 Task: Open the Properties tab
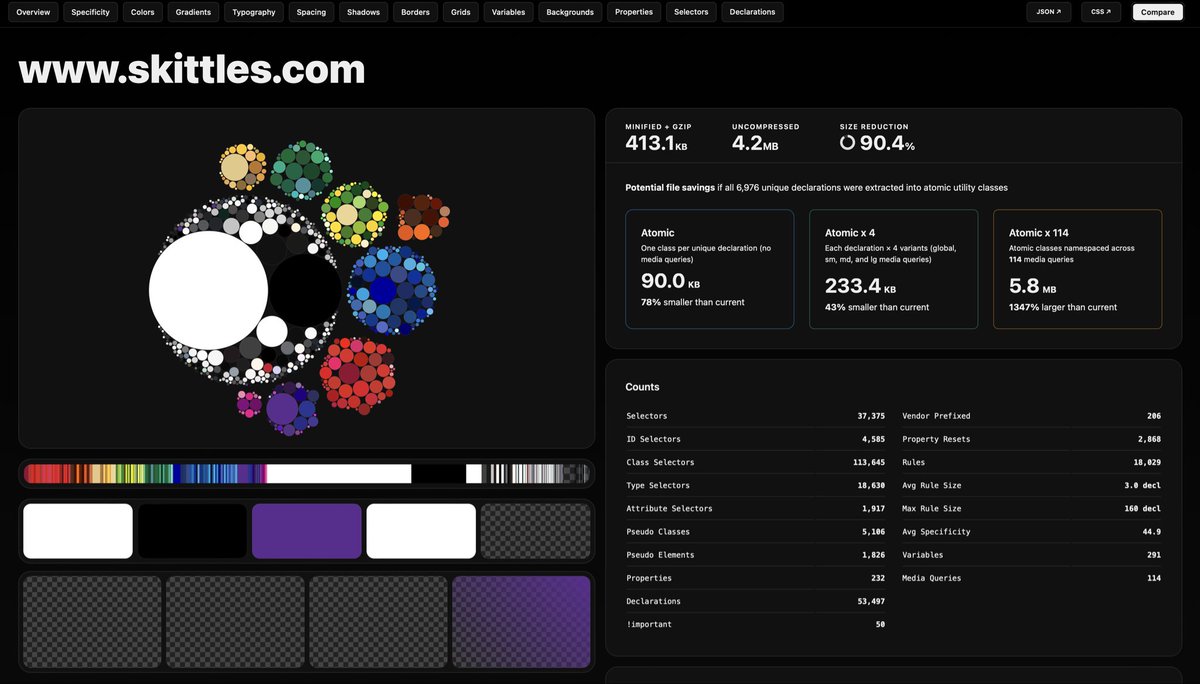click(x=634, y=12)
